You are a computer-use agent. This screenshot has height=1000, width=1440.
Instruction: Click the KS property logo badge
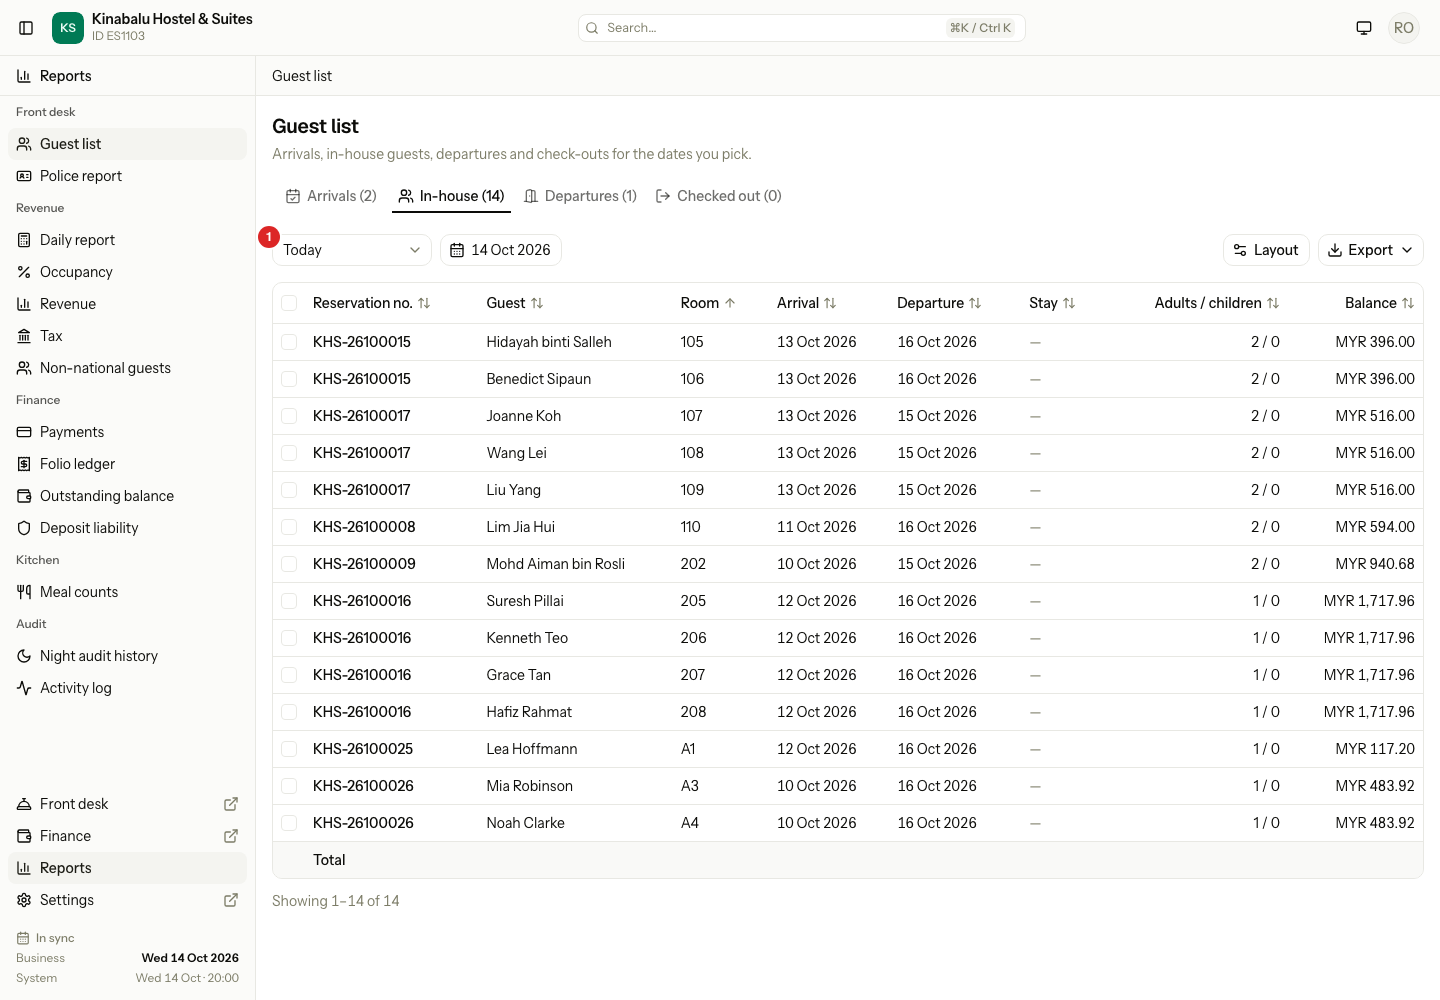click(68, 28)
